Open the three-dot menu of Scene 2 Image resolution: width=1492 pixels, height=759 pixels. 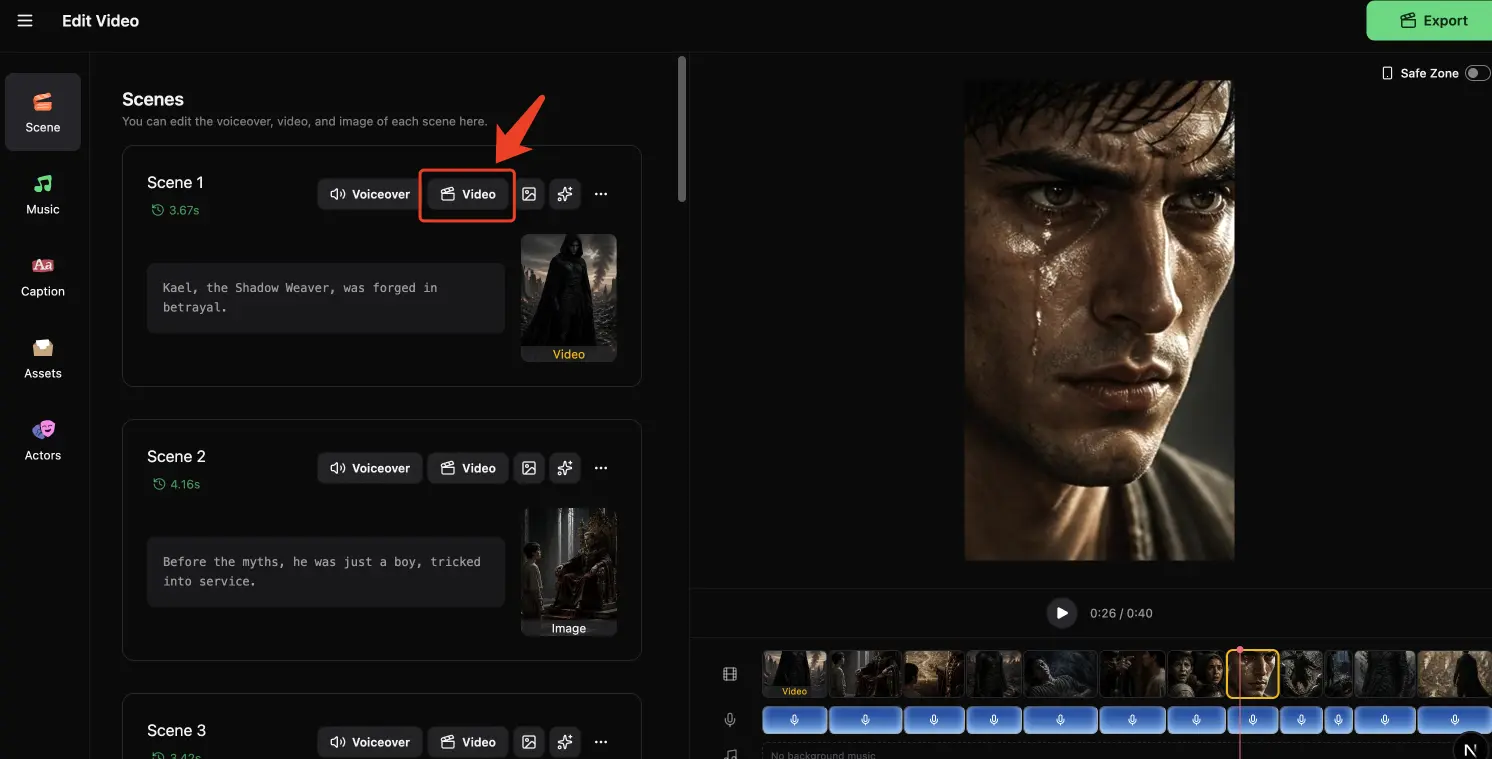pos(601,468)
